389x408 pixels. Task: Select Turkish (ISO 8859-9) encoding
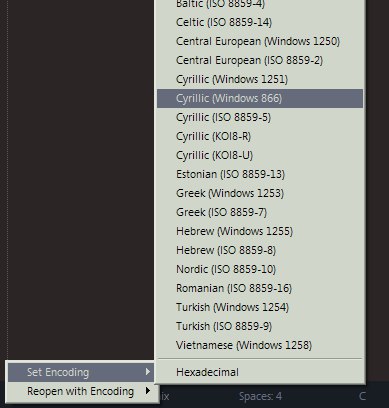(260, 326)
